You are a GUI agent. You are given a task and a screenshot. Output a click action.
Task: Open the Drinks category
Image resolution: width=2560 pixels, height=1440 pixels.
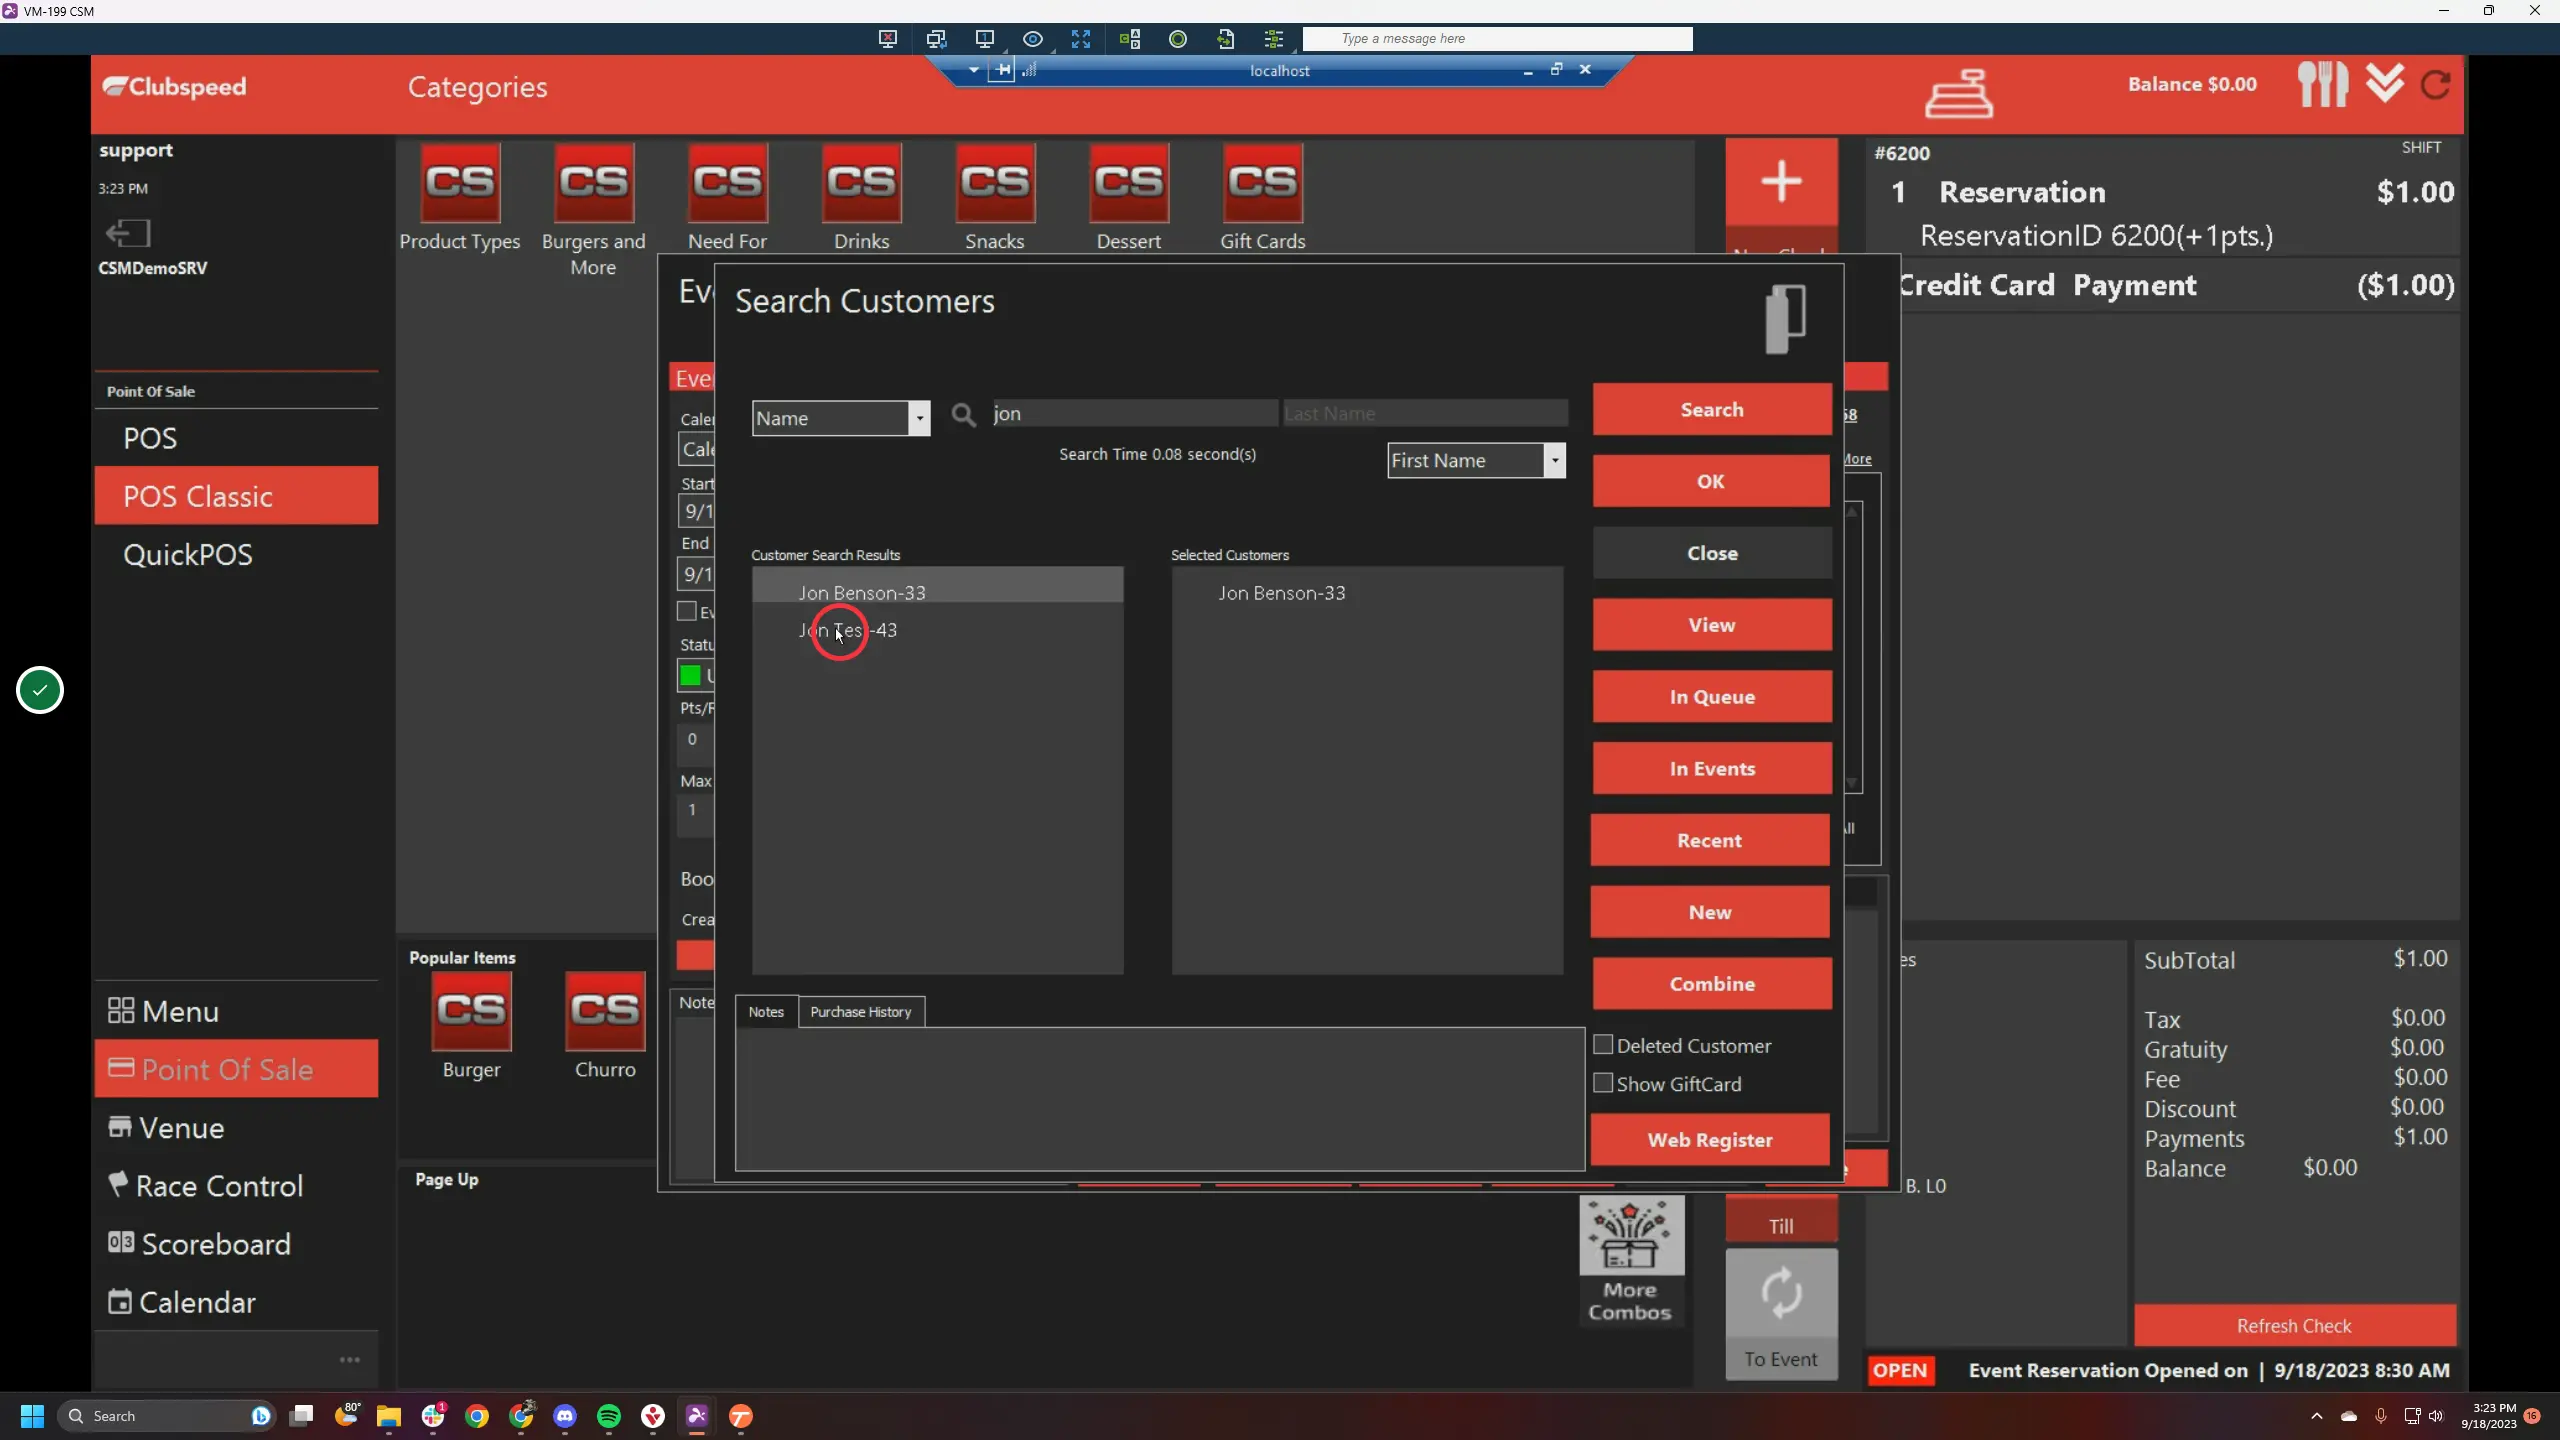861,197
